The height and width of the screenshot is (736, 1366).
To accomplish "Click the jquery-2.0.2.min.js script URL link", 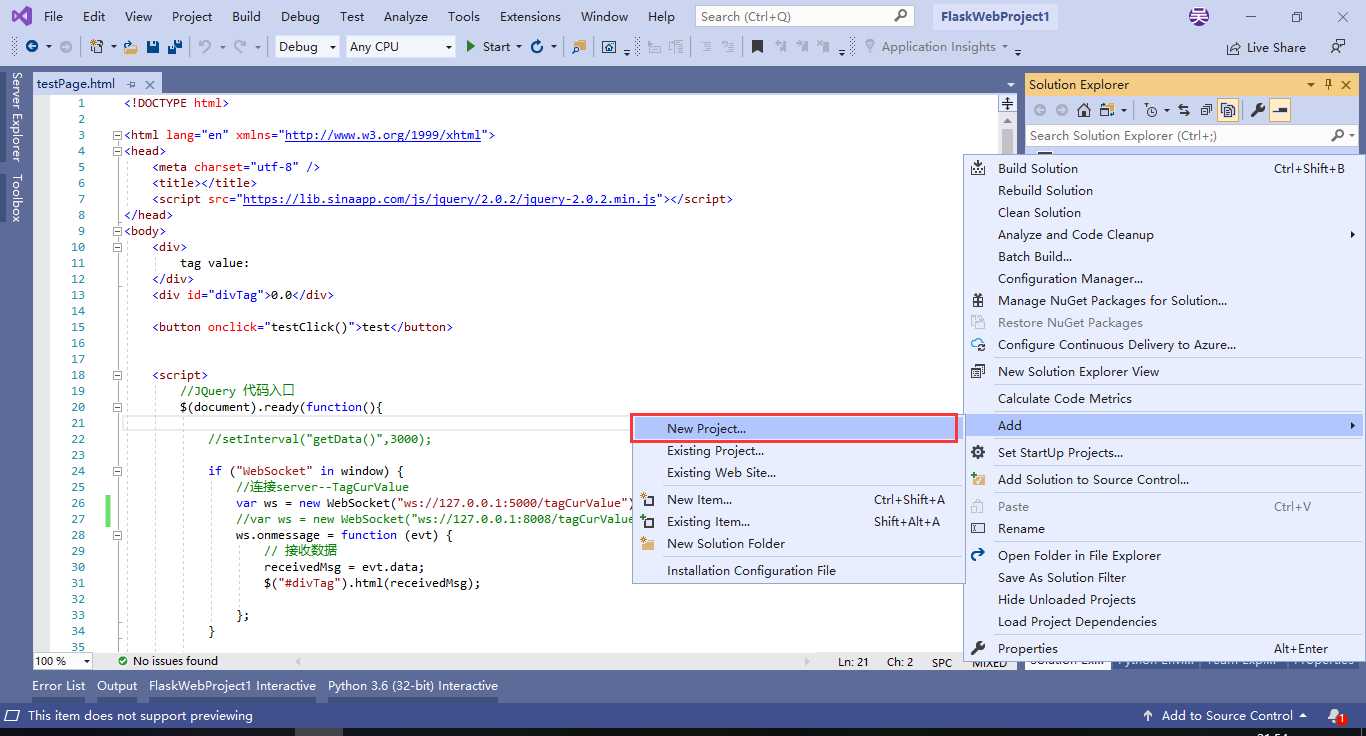I will (450, 199).
